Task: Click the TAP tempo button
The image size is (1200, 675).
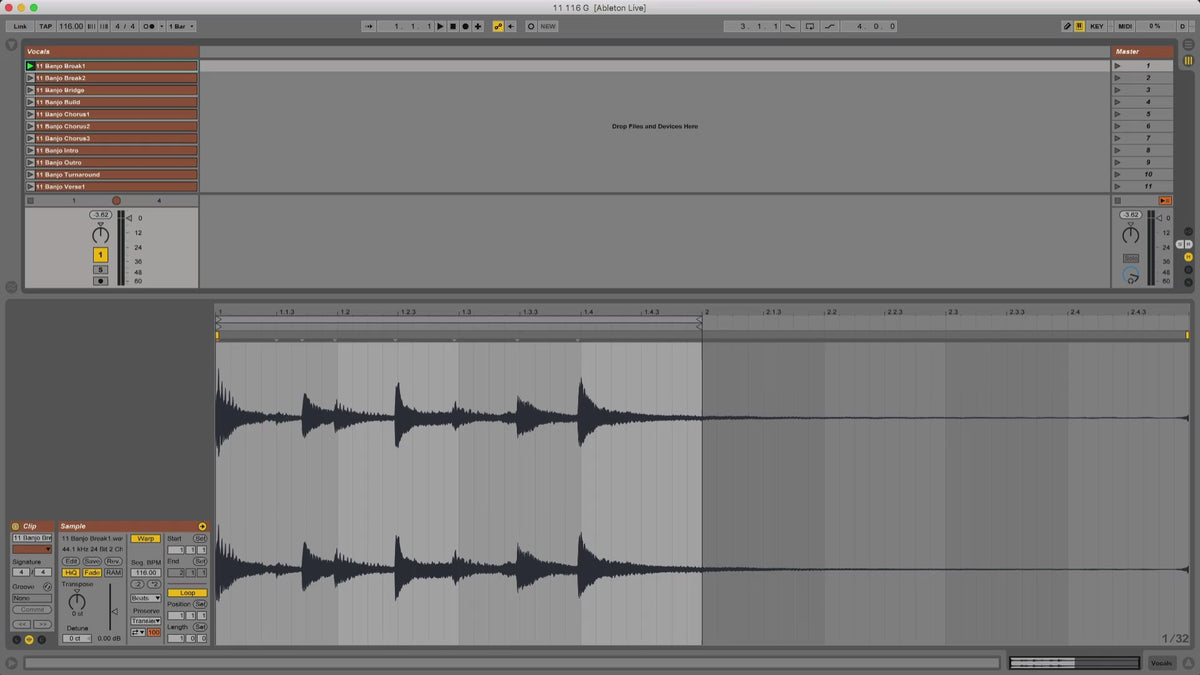Action: tap(45, 26)
